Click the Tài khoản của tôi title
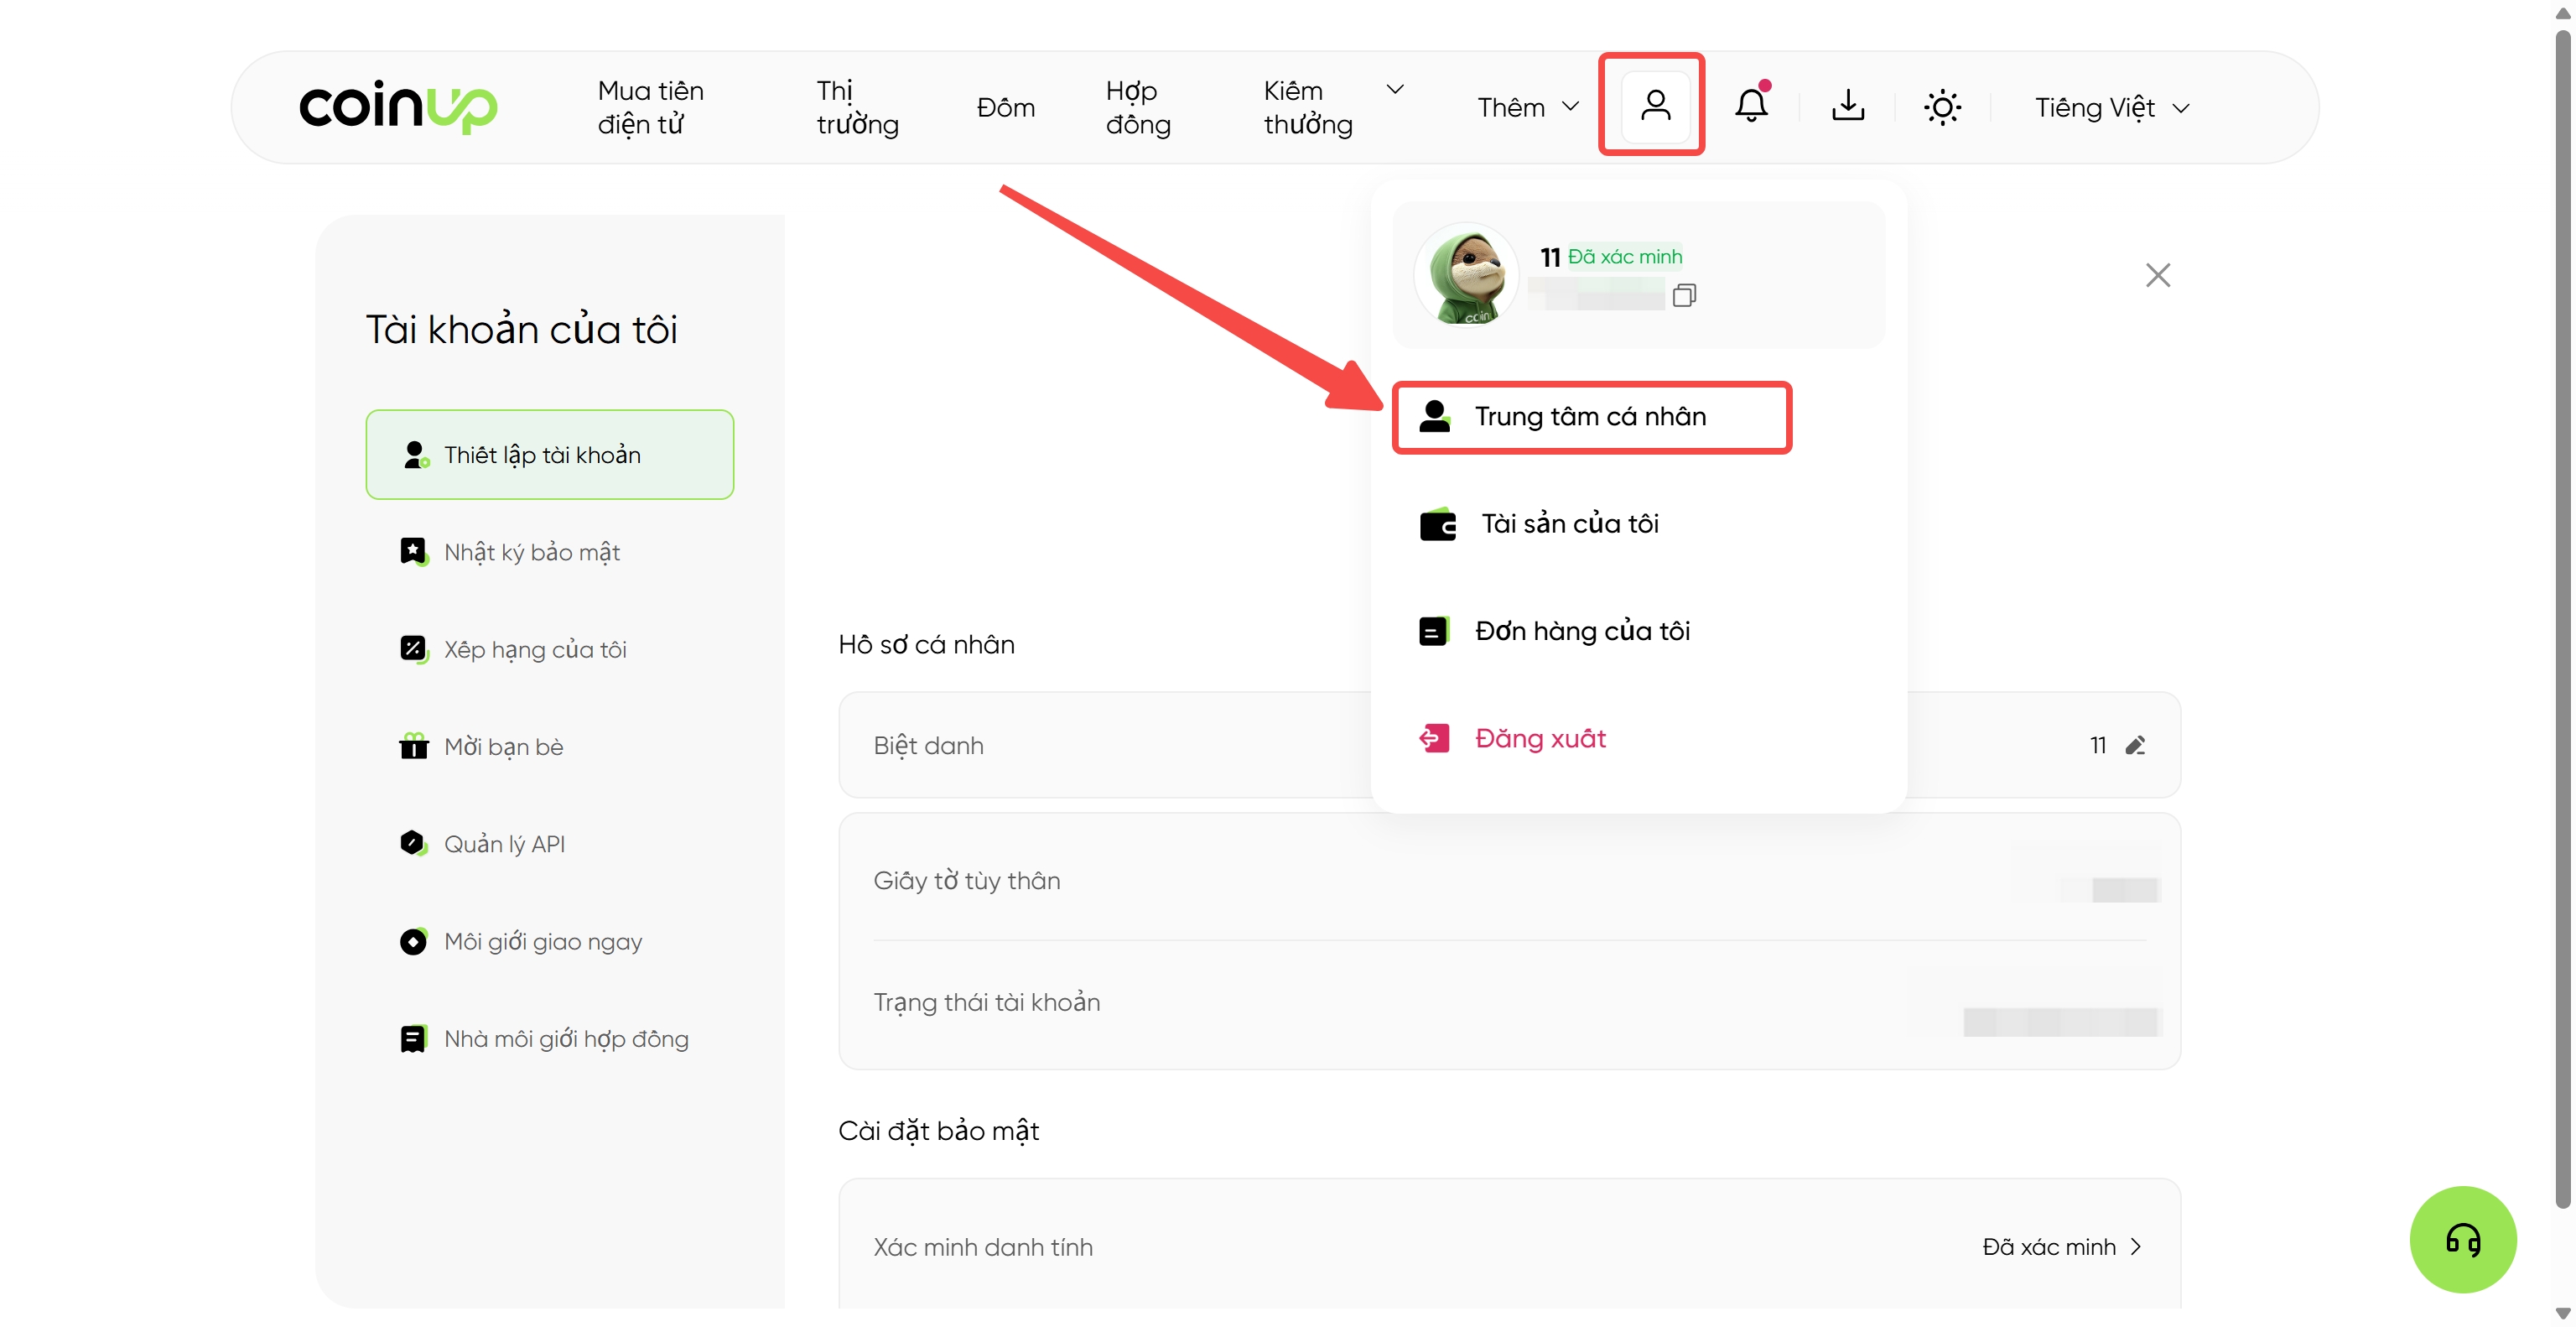2576x1327 pixels. [521, 329]
